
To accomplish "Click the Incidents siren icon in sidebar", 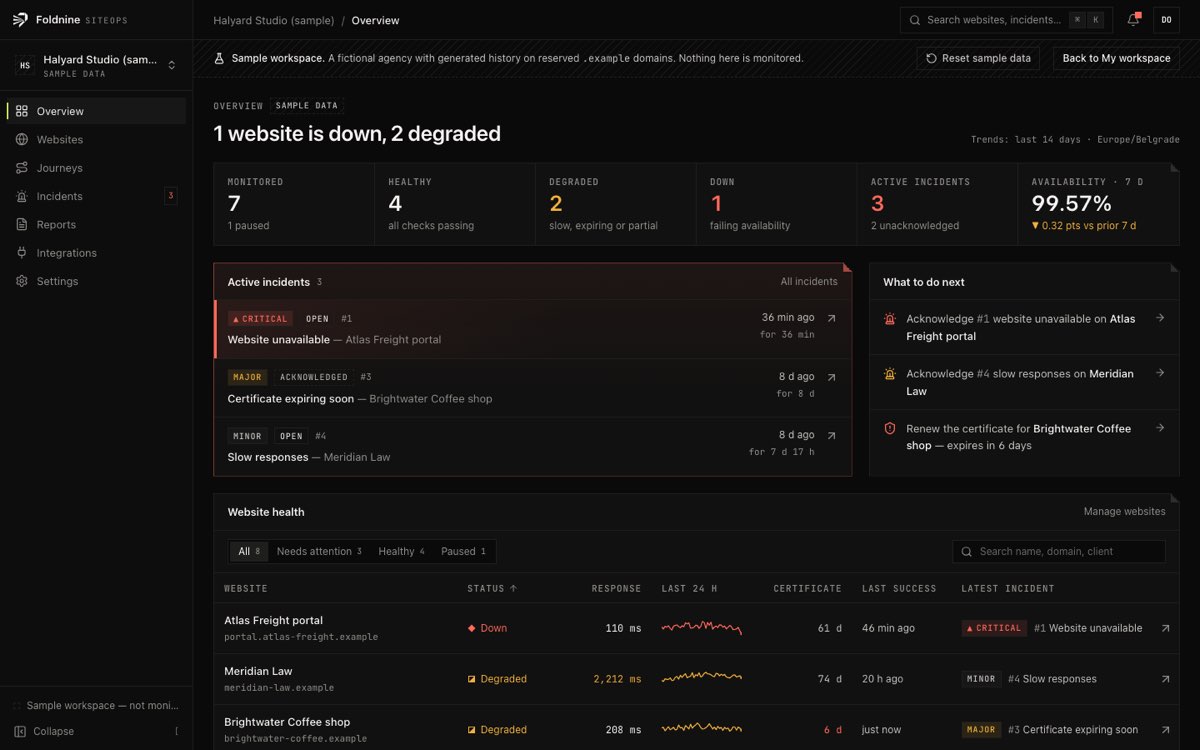I will pos(22,196).
